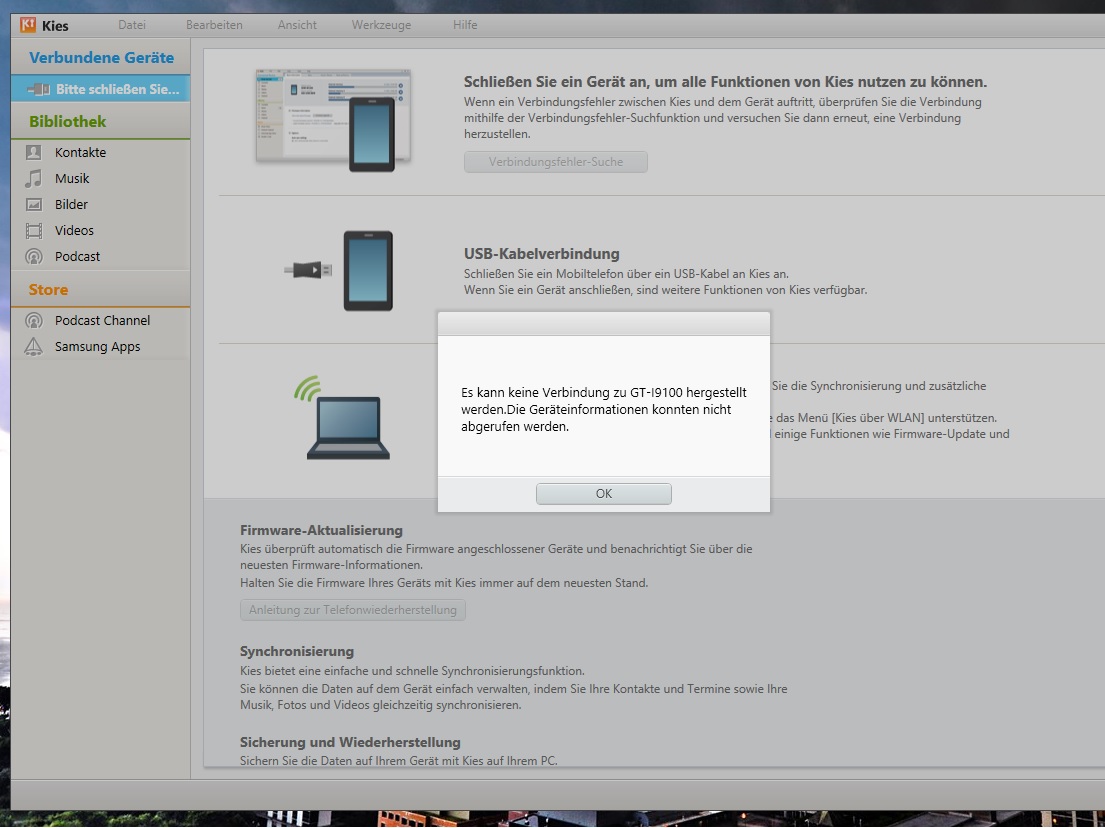Viewport: 1105px width, 828px height.
Task: Click the Verbindungsfehler-Suche button
Action: (555, 161)
